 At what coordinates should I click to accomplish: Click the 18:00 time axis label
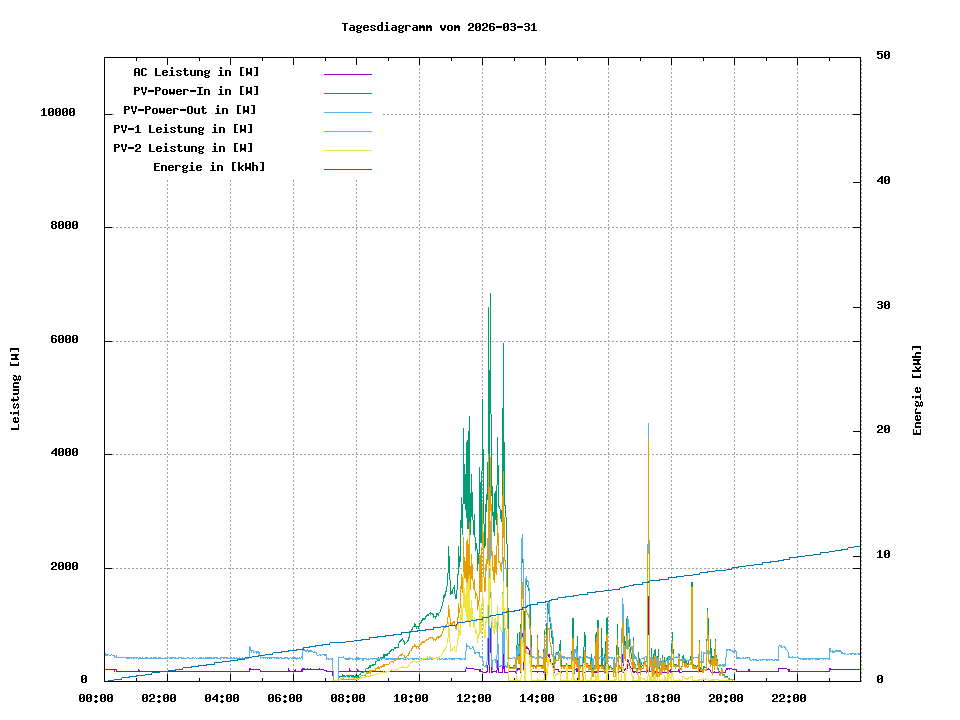pos(663,698)
